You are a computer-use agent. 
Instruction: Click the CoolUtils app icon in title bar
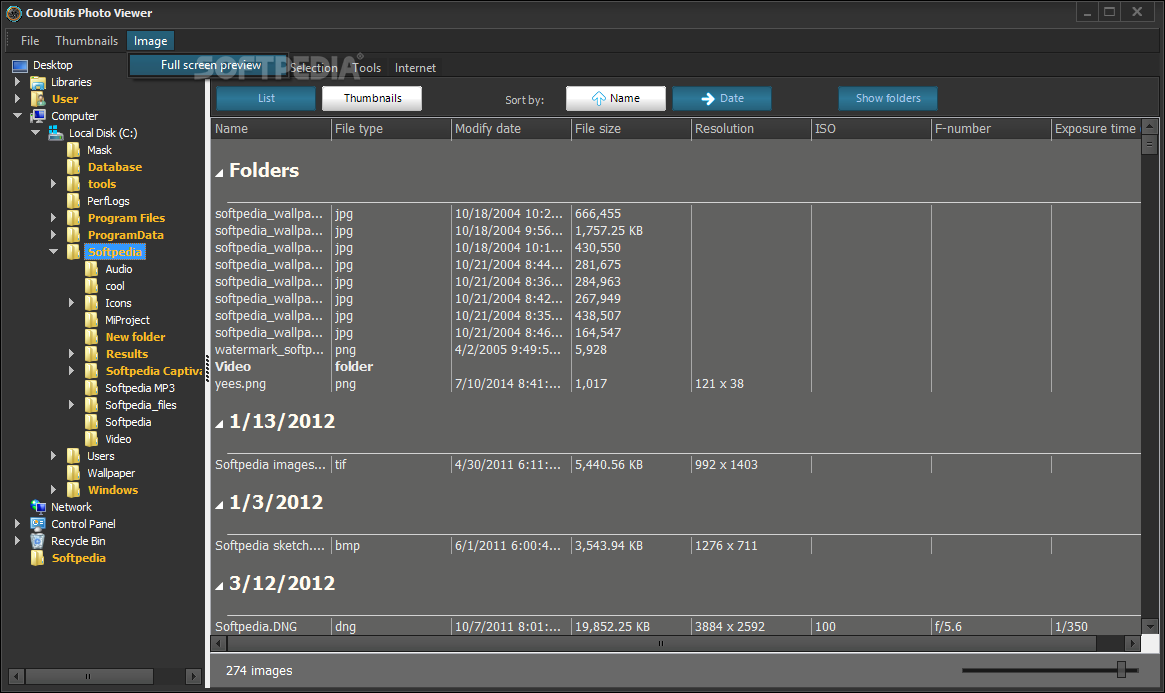click(13, 13)
